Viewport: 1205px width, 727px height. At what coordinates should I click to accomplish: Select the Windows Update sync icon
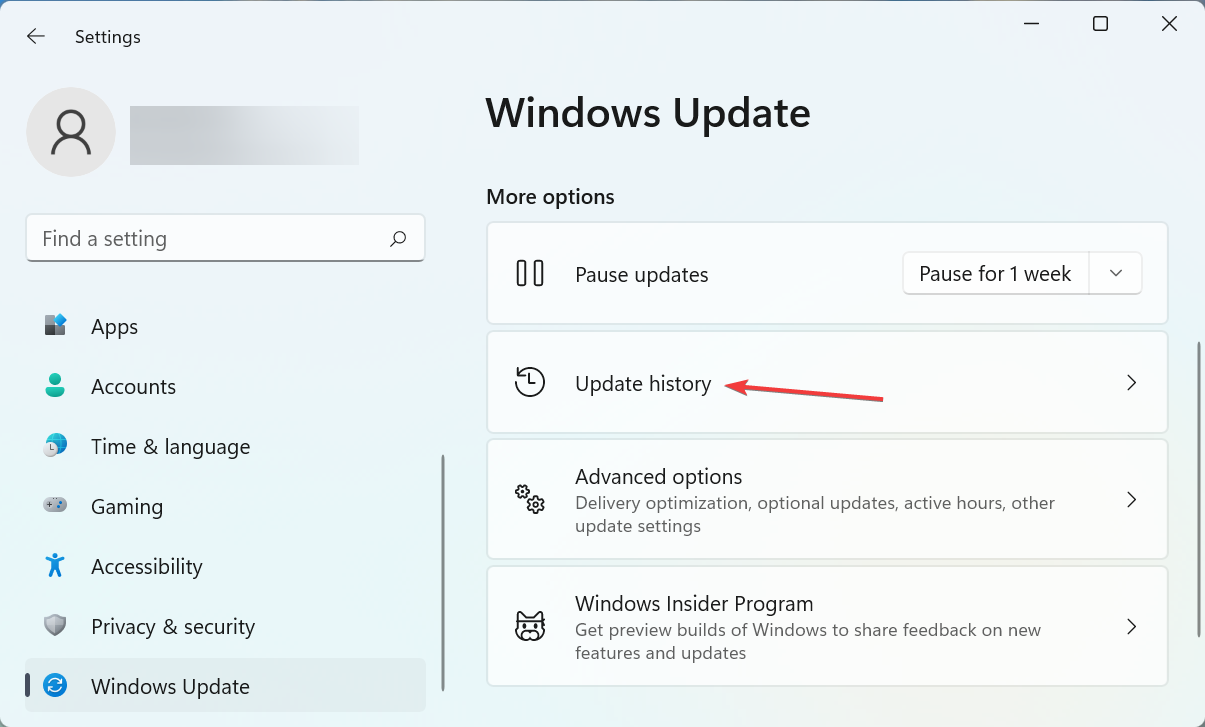54,686
